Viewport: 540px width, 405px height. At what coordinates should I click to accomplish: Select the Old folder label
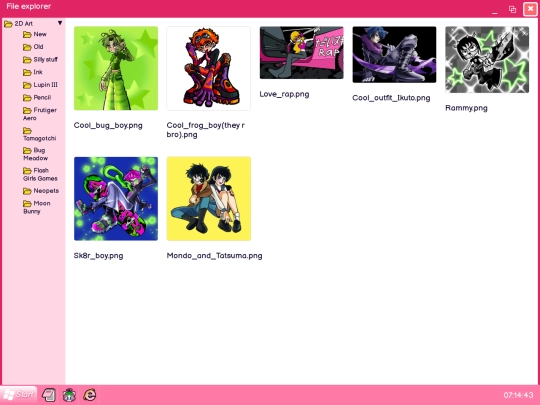38,47
